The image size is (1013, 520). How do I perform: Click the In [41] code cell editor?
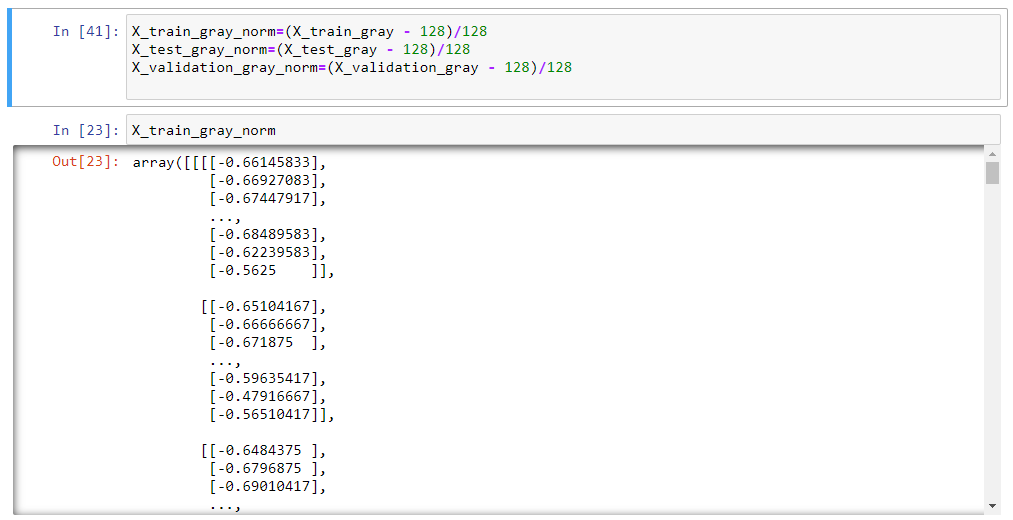563,57
